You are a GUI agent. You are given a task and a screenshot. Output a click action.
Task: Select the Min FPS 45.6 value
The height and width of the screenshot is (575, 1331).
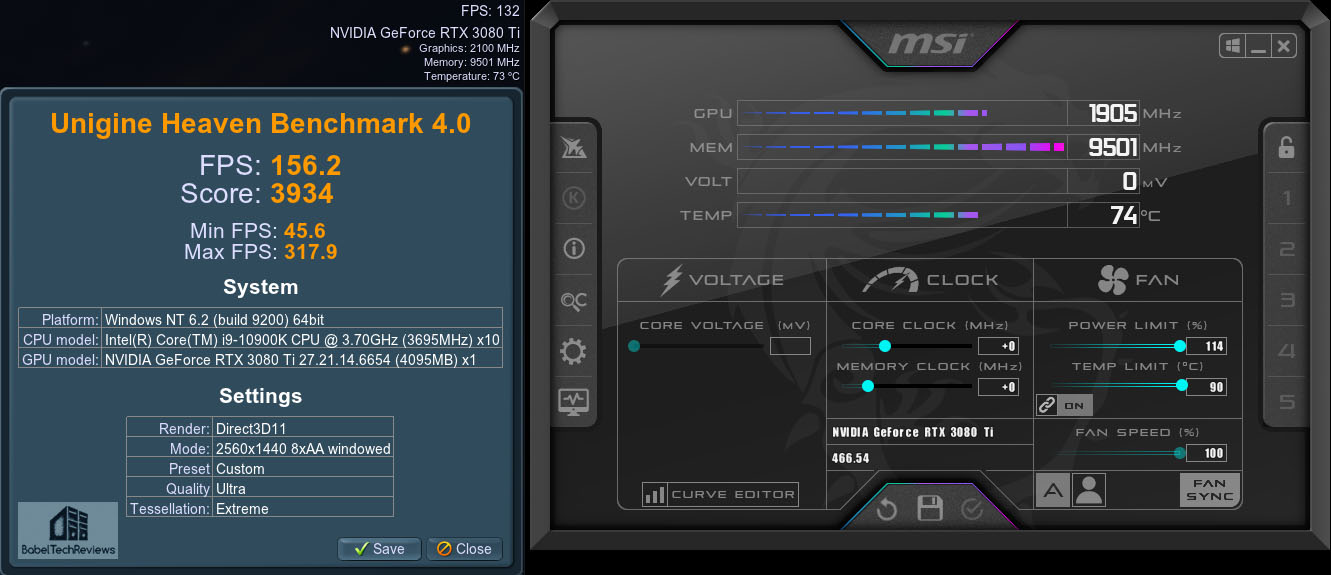pyautogui.click(x=304, y=232)
